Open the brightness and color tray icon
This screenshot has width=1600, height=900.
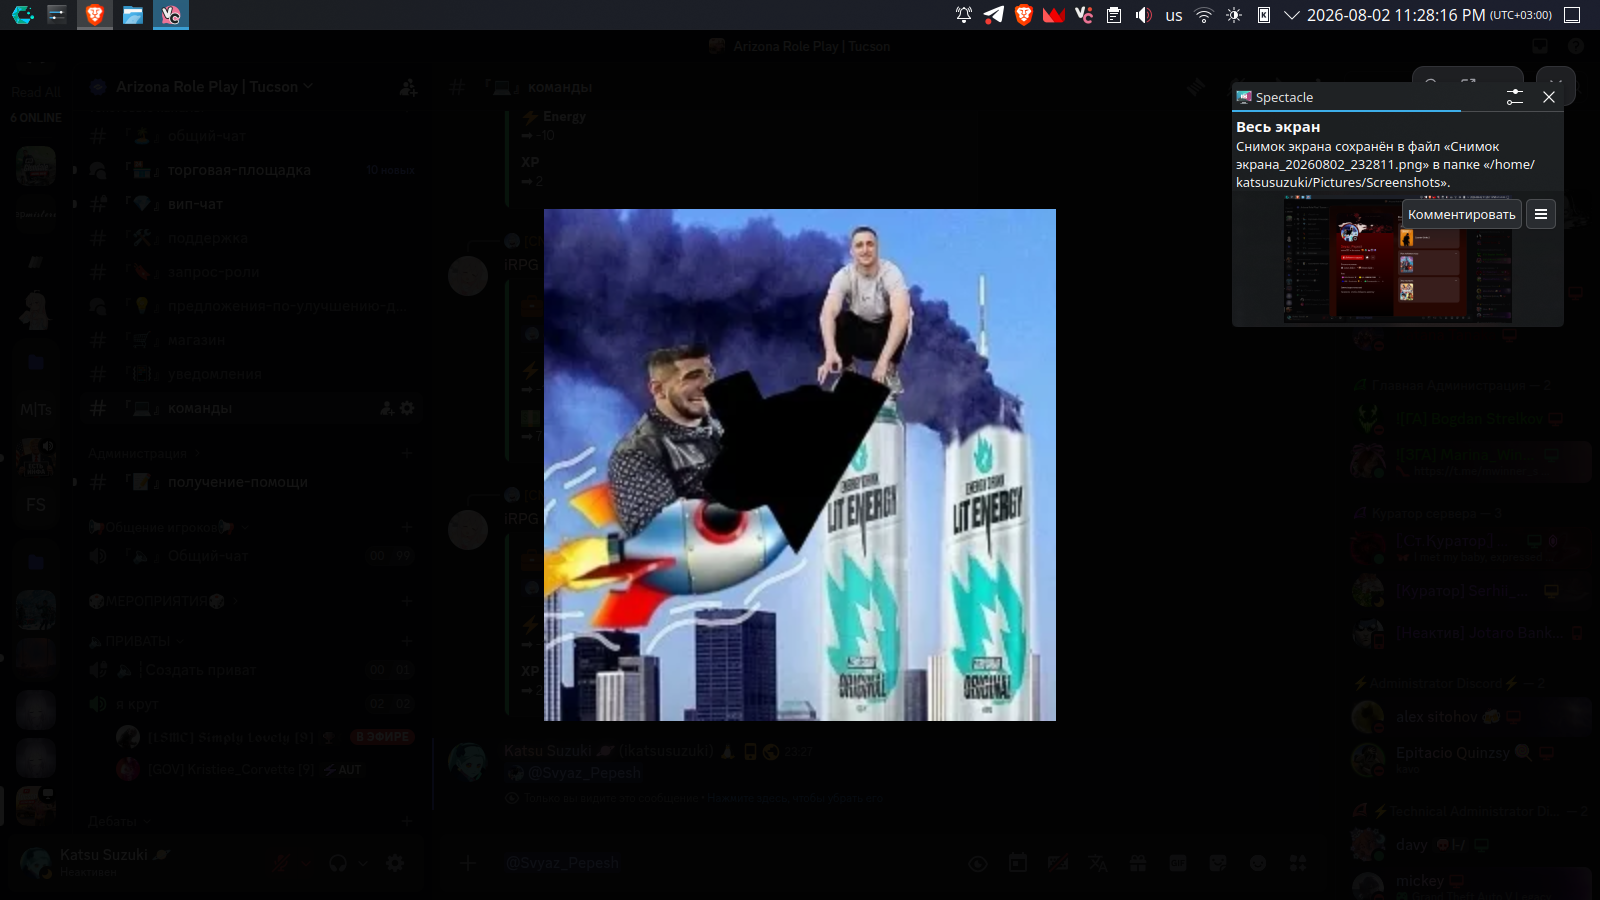coord(1234,15)
